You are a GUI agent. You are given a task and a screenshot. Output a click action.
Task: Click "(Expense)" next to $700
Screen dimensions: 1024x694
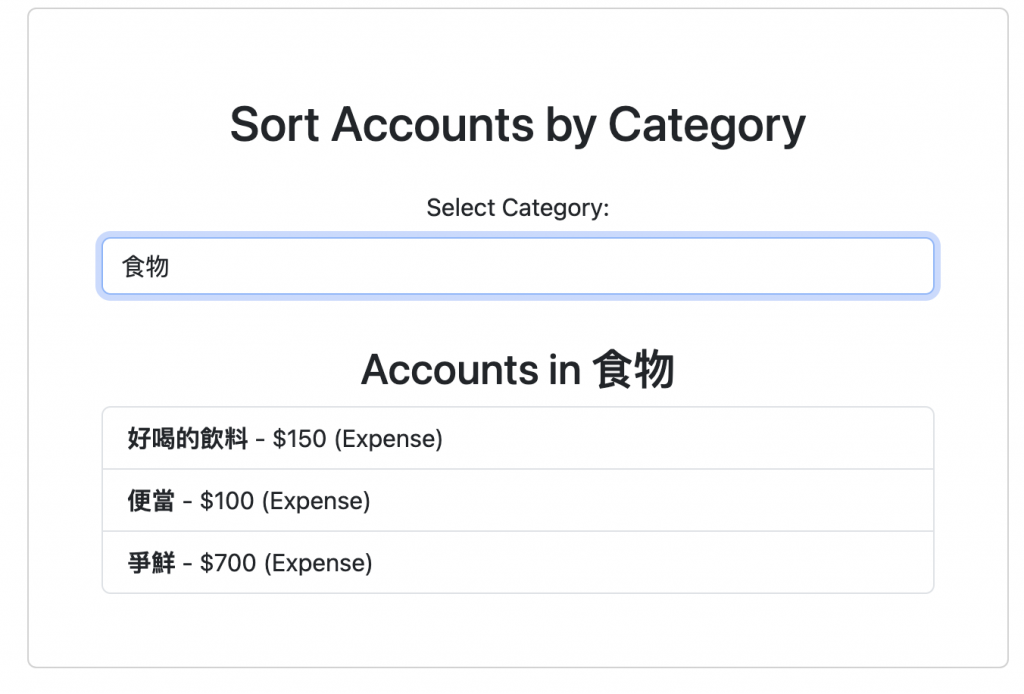point(318,563)
